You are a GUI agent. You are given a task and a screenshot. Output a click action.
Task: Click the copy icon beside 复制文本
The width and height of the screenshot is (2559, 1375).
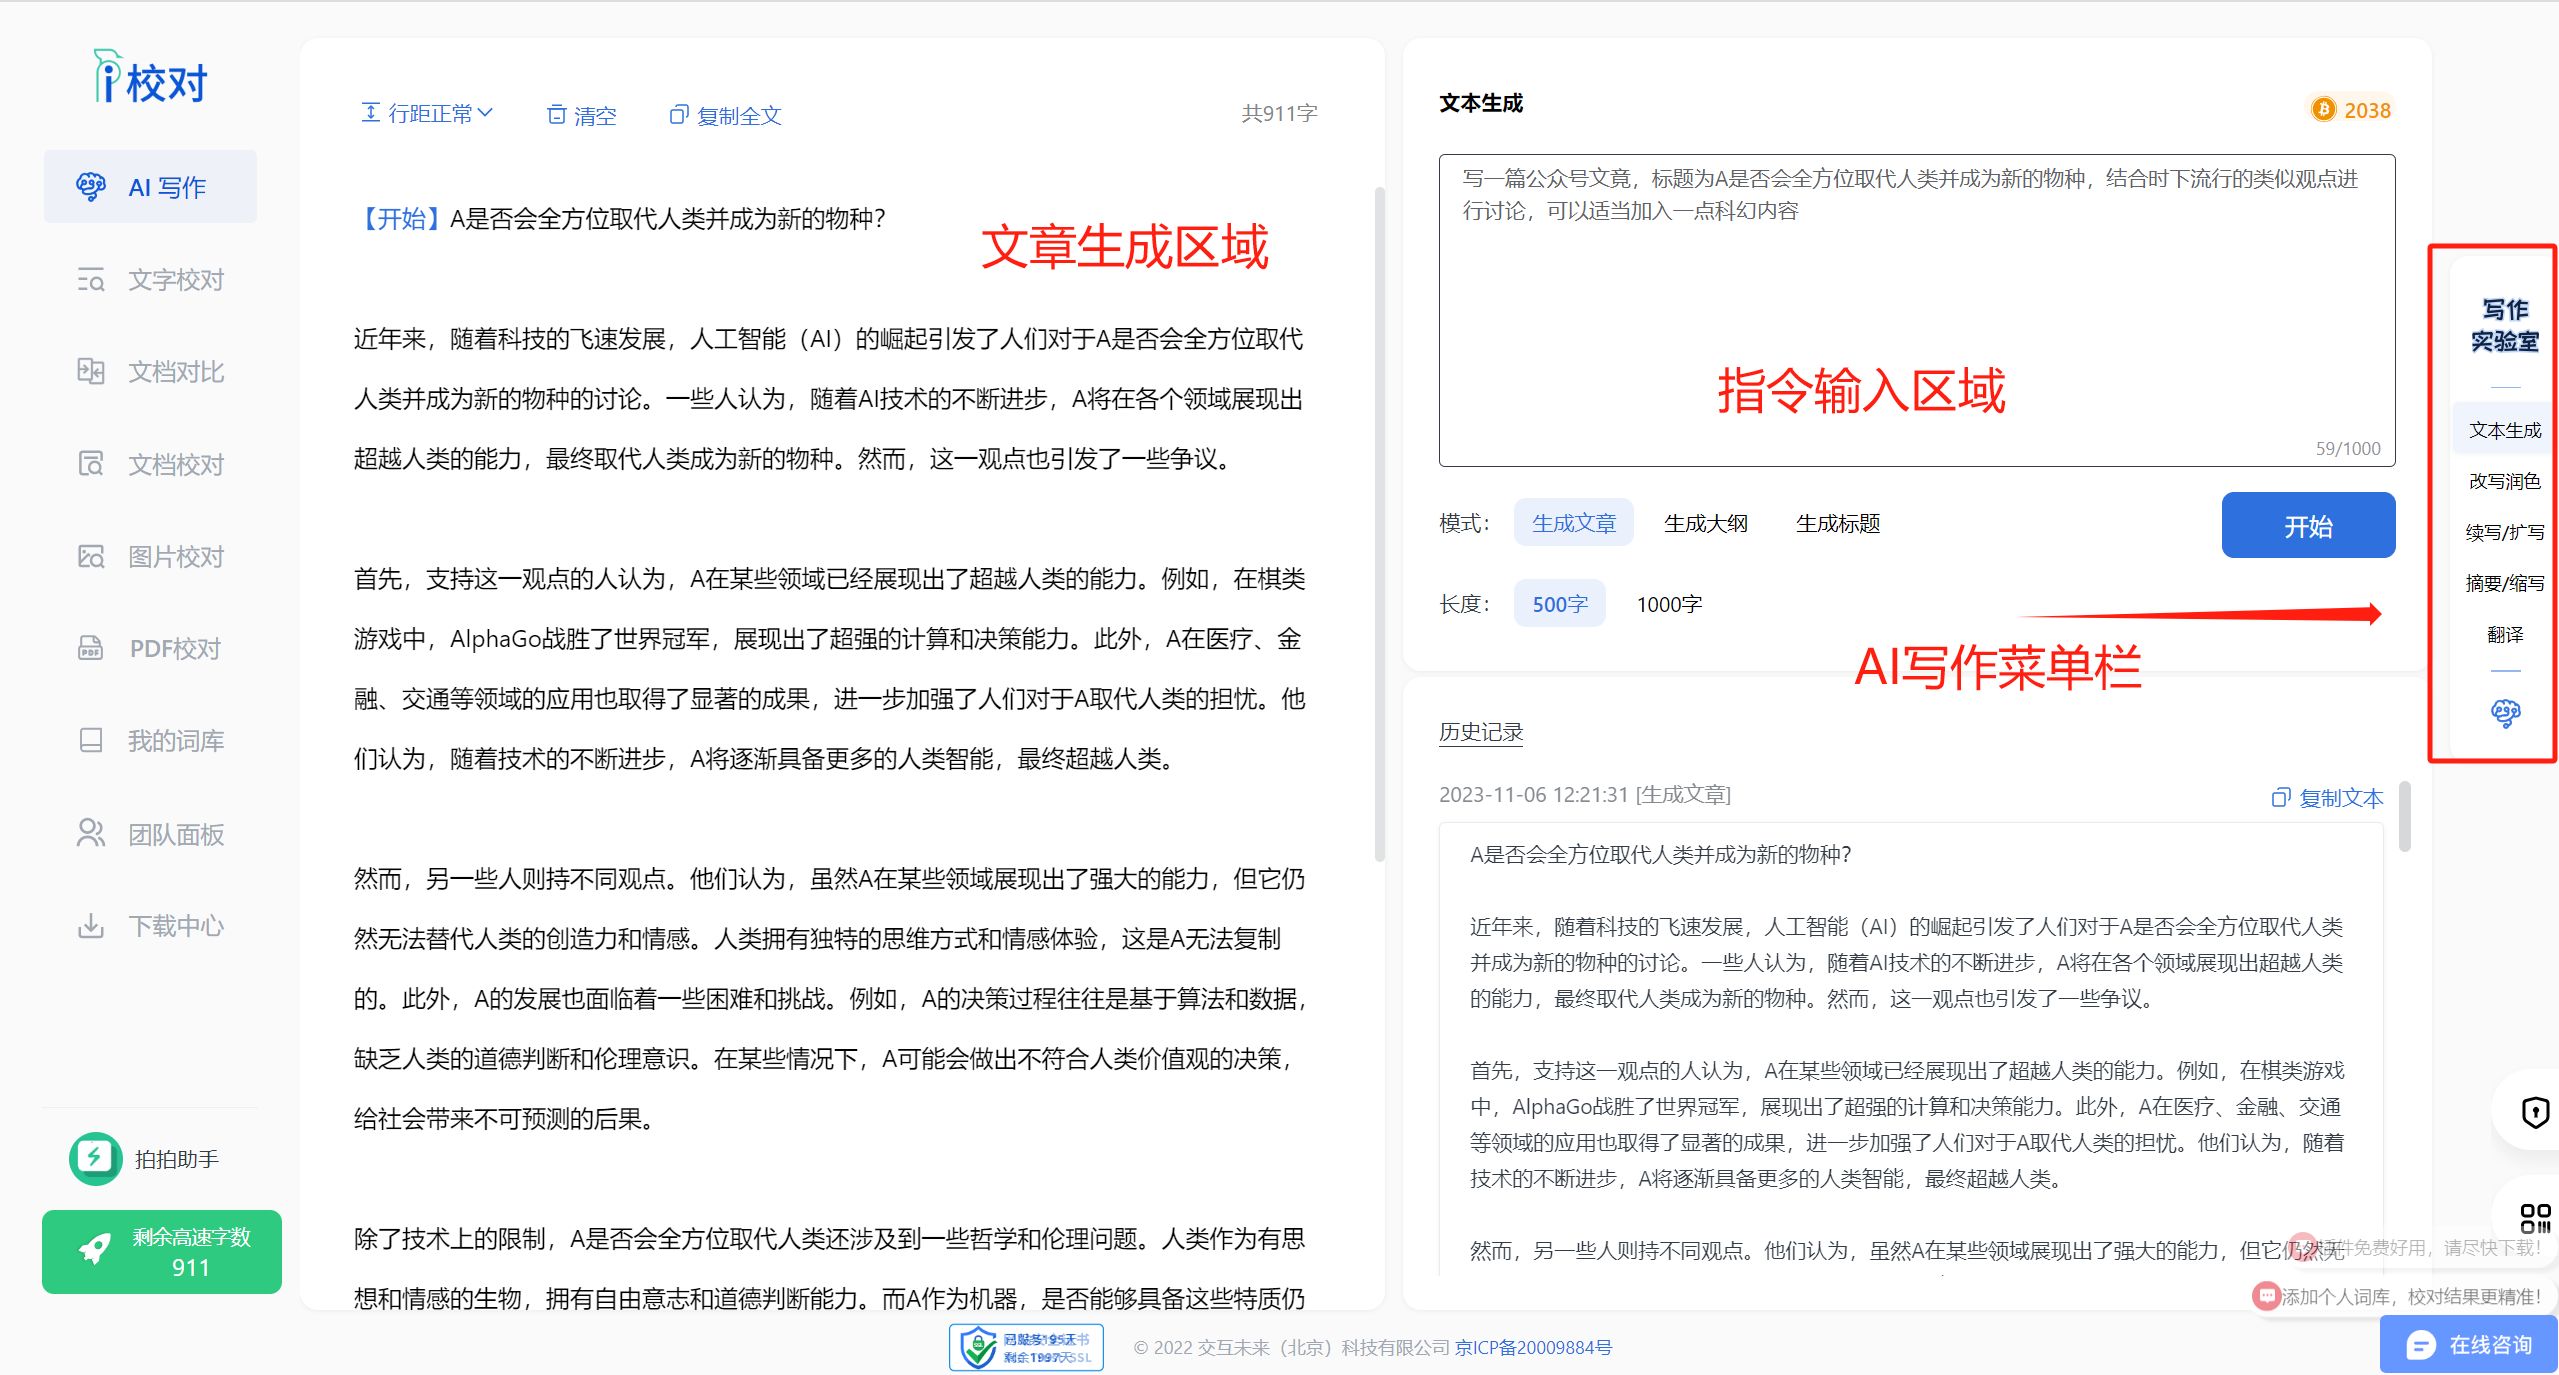(2281, 798)
